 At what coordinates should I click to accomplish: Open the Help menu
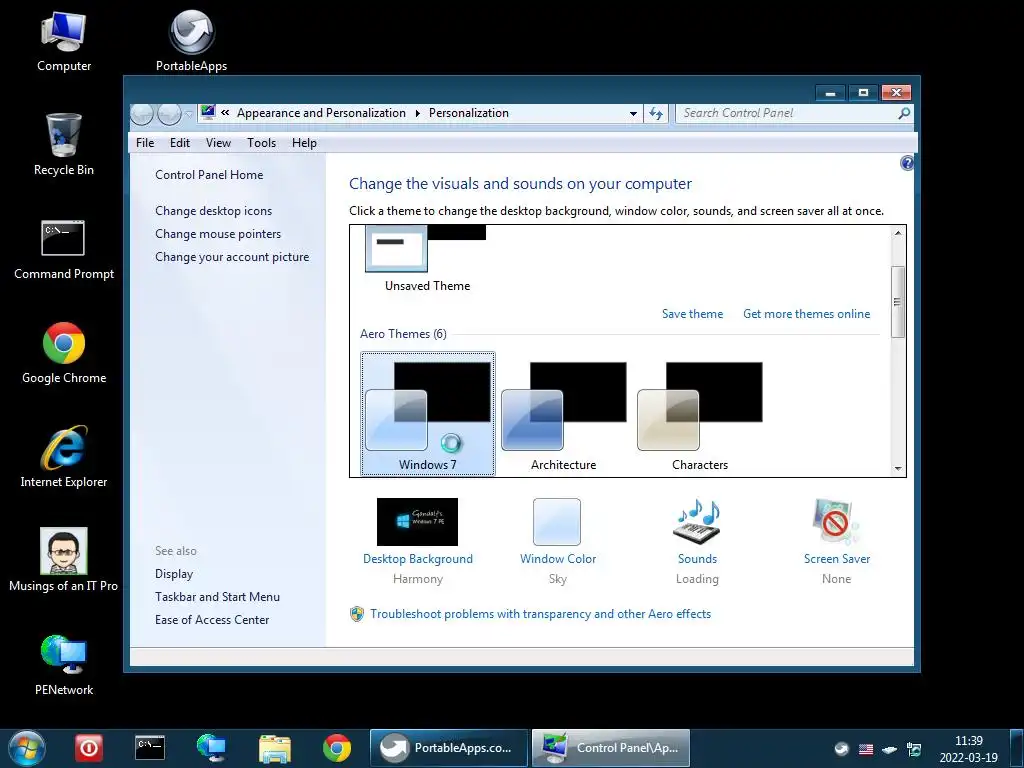pyautogui.click(x=304, y=143)
